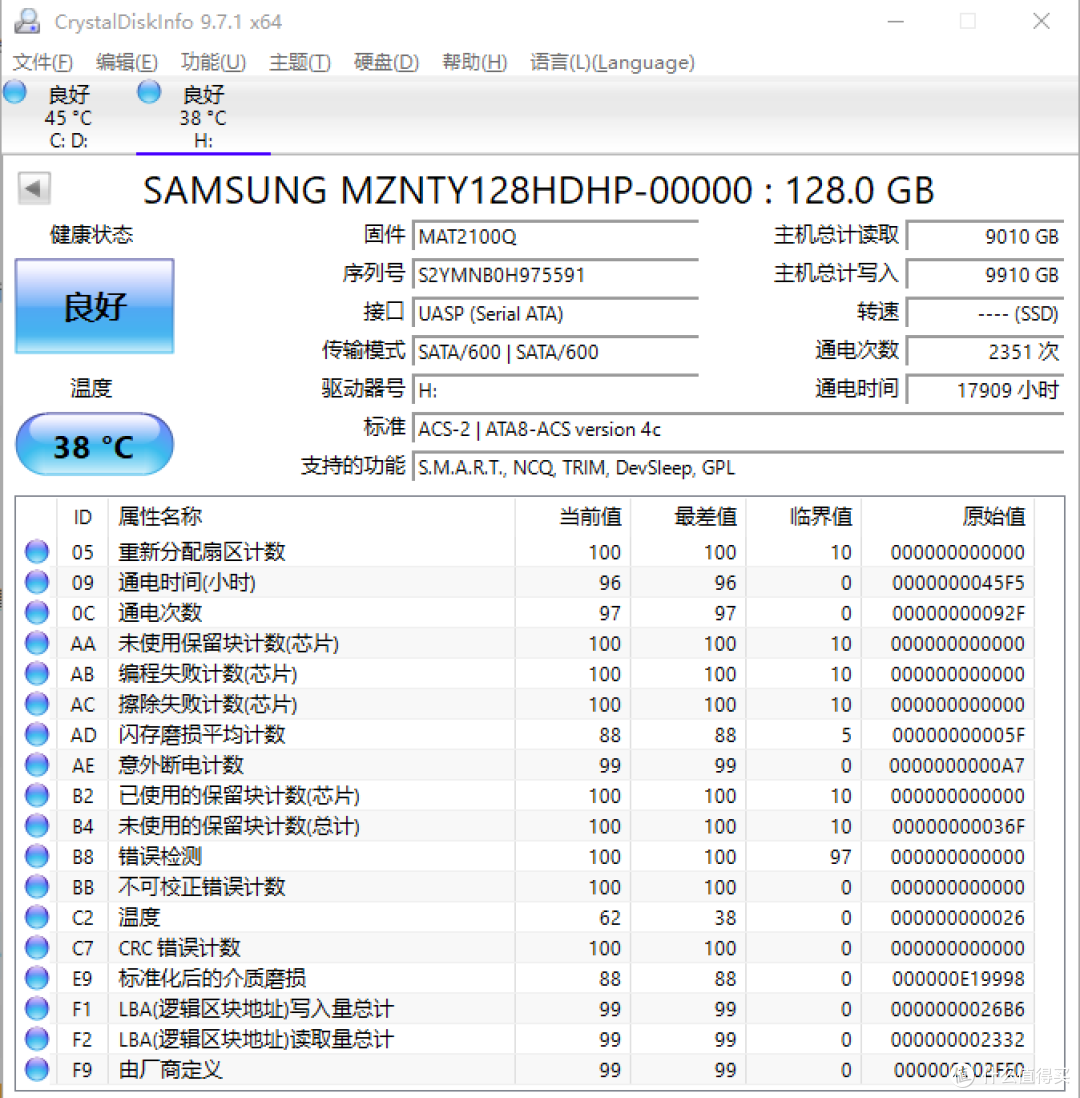Click status orb of attribute B4 row
Viewport: 1080px width, 1098px height.
point(37,826)
